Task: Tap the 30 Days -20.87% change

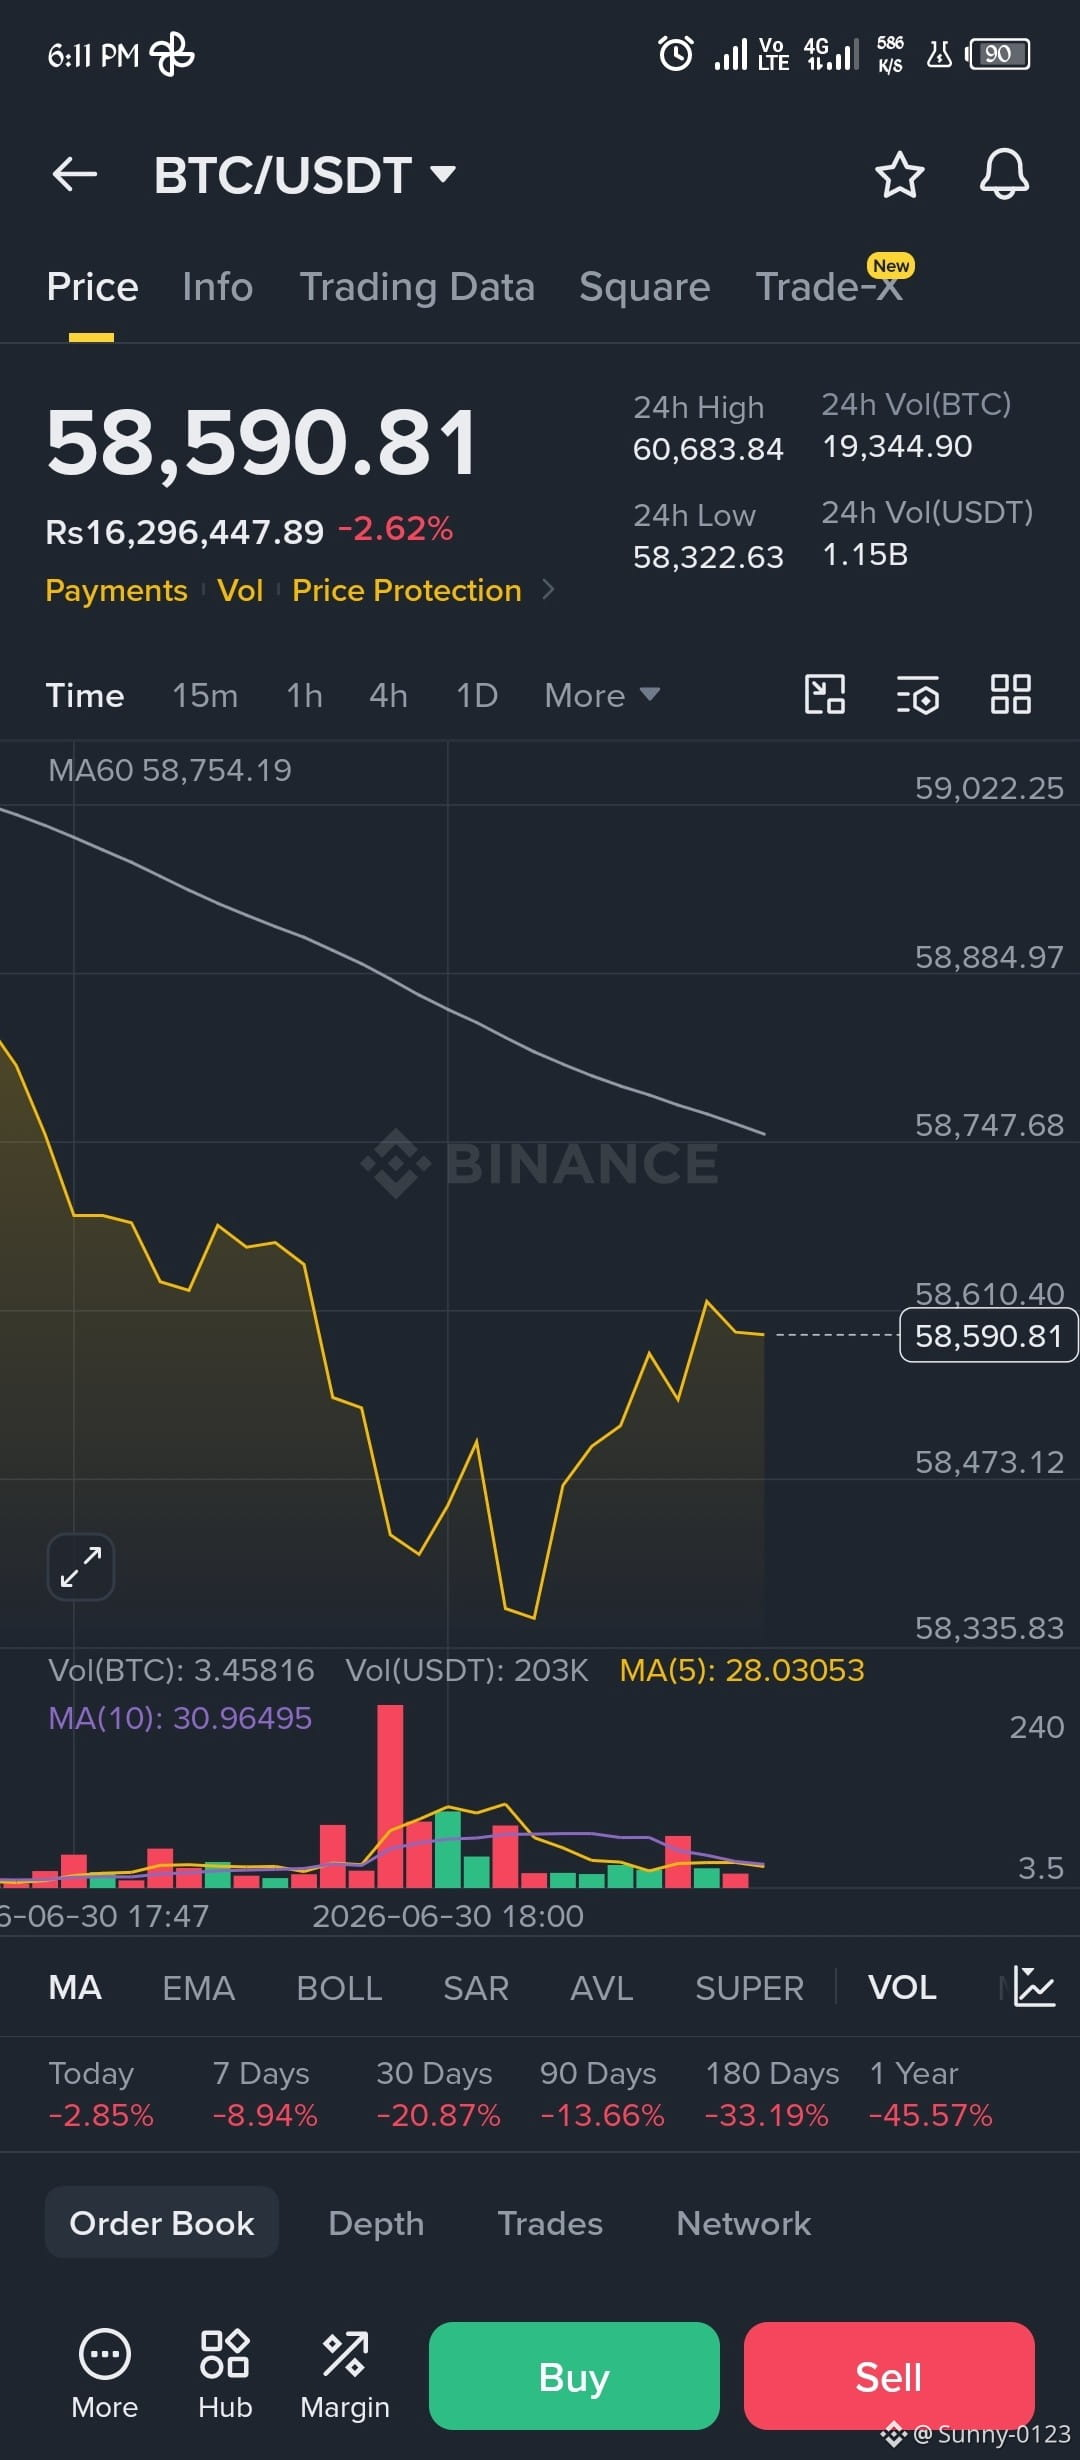Action: pos(438,2094)
